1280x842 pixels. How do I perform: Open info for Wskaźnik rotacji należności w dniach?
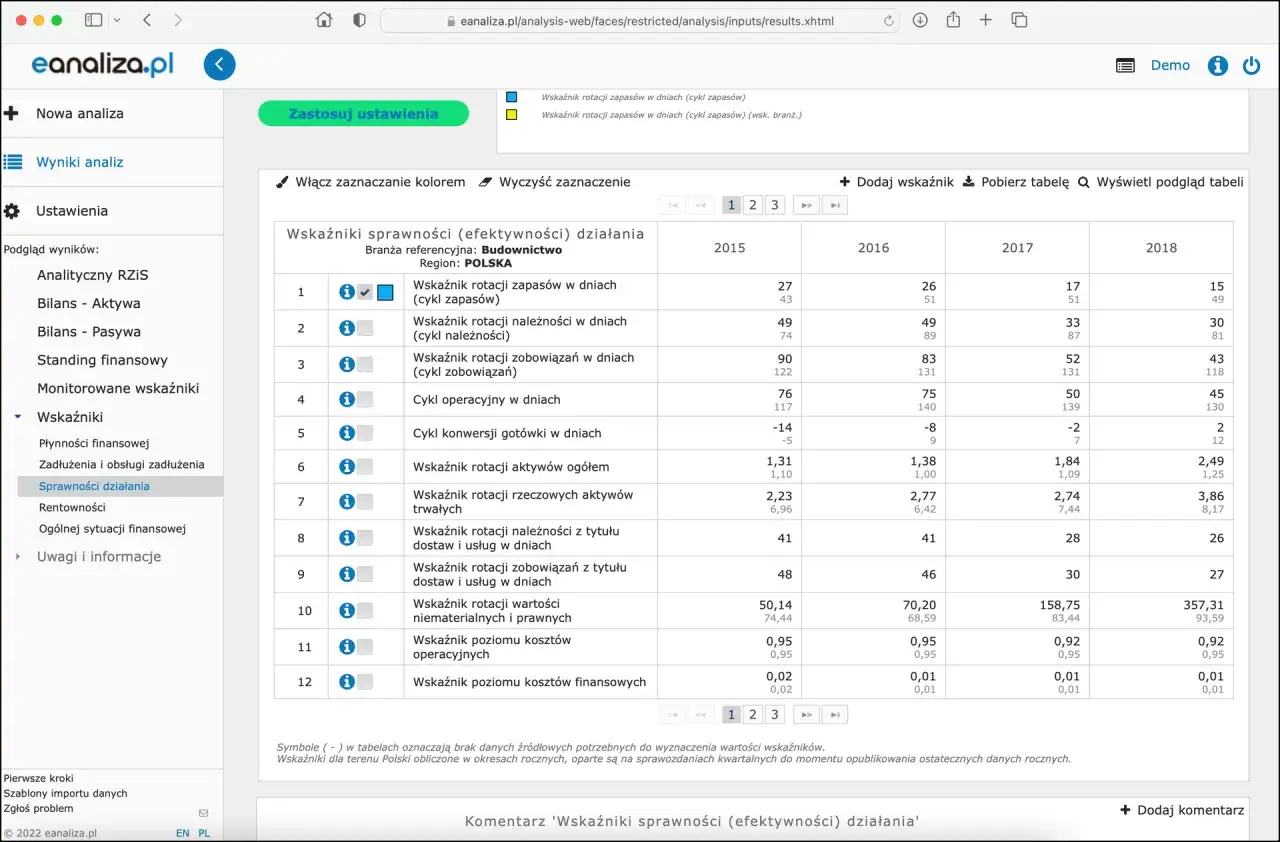click(x=347, y=328)
